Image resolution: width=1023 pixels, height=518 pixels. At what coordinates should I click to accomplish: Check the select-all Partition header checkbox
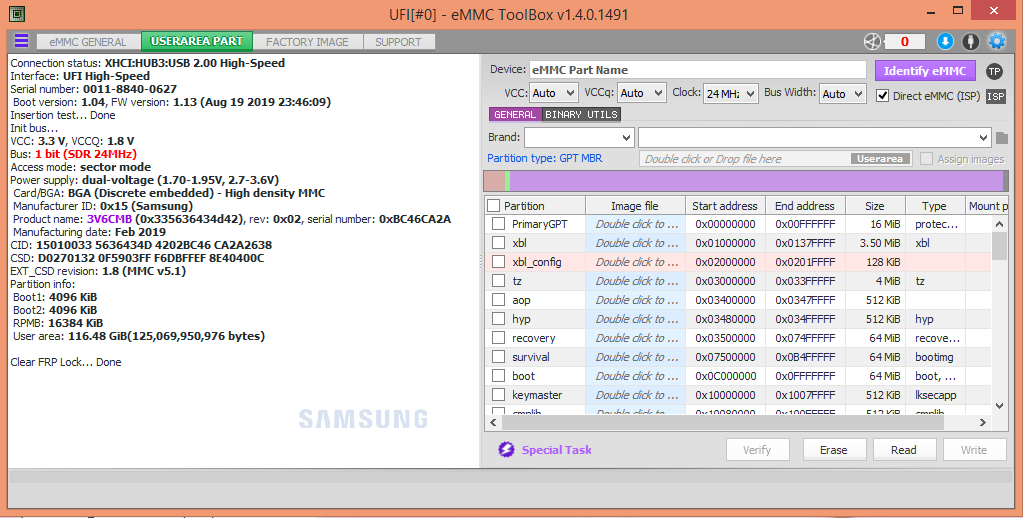494,206
